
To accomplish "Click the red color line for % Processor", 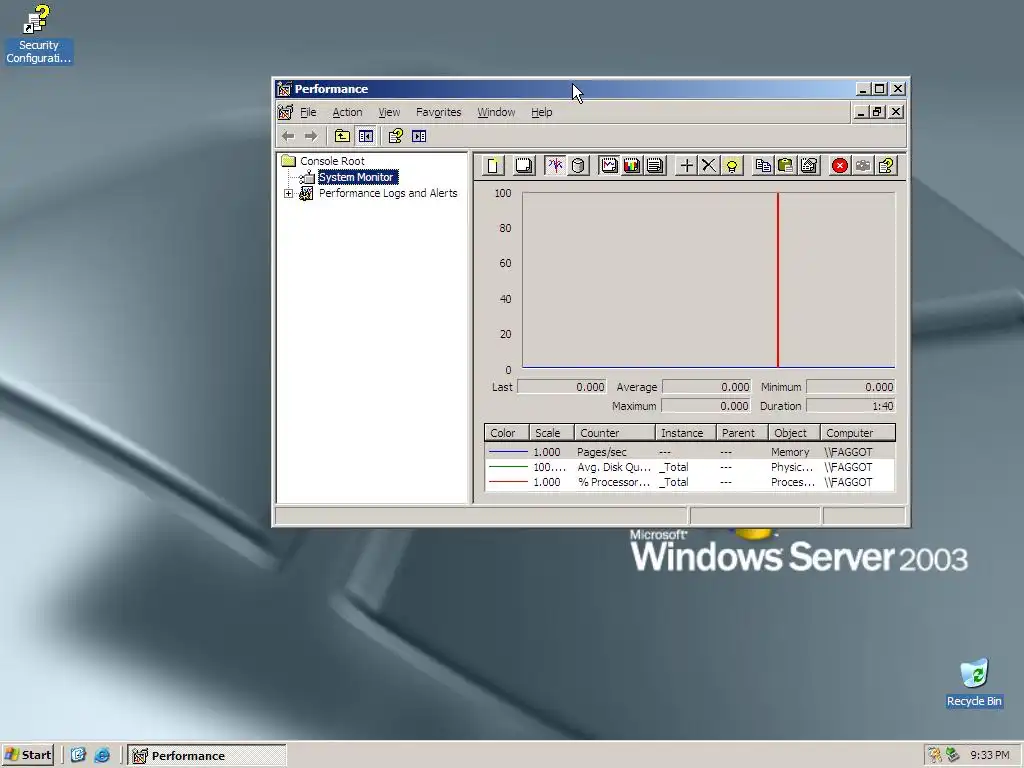I will click(x=508, y=482).
